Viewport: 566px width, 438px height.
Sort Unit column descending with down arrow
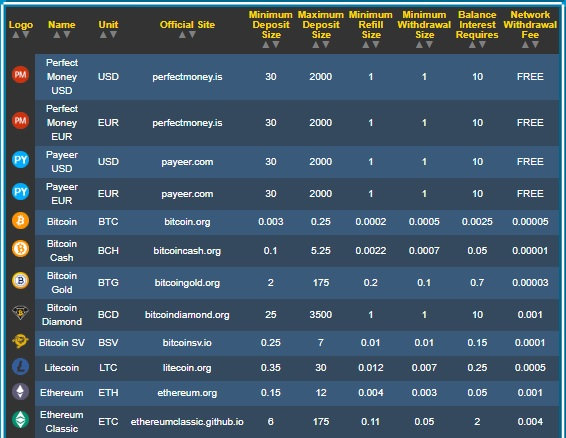pyautogui.click(x=113, y=35)
